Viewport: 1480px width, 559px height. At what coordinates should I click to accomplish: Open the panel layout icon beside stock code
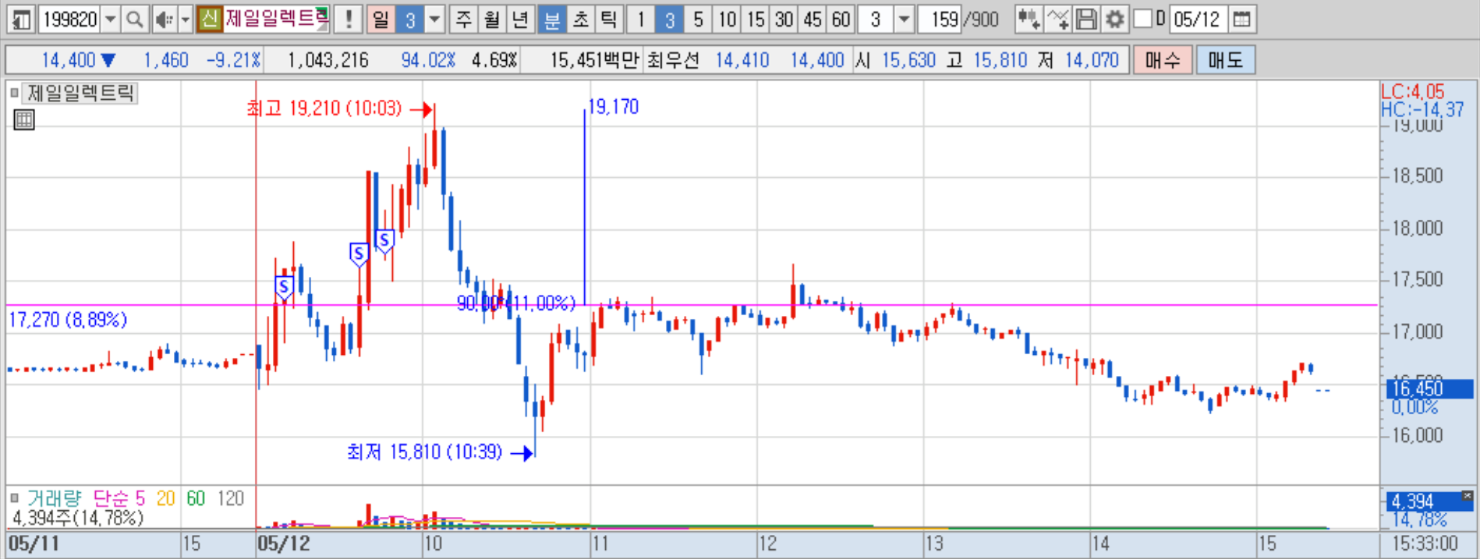coord(21,19)
